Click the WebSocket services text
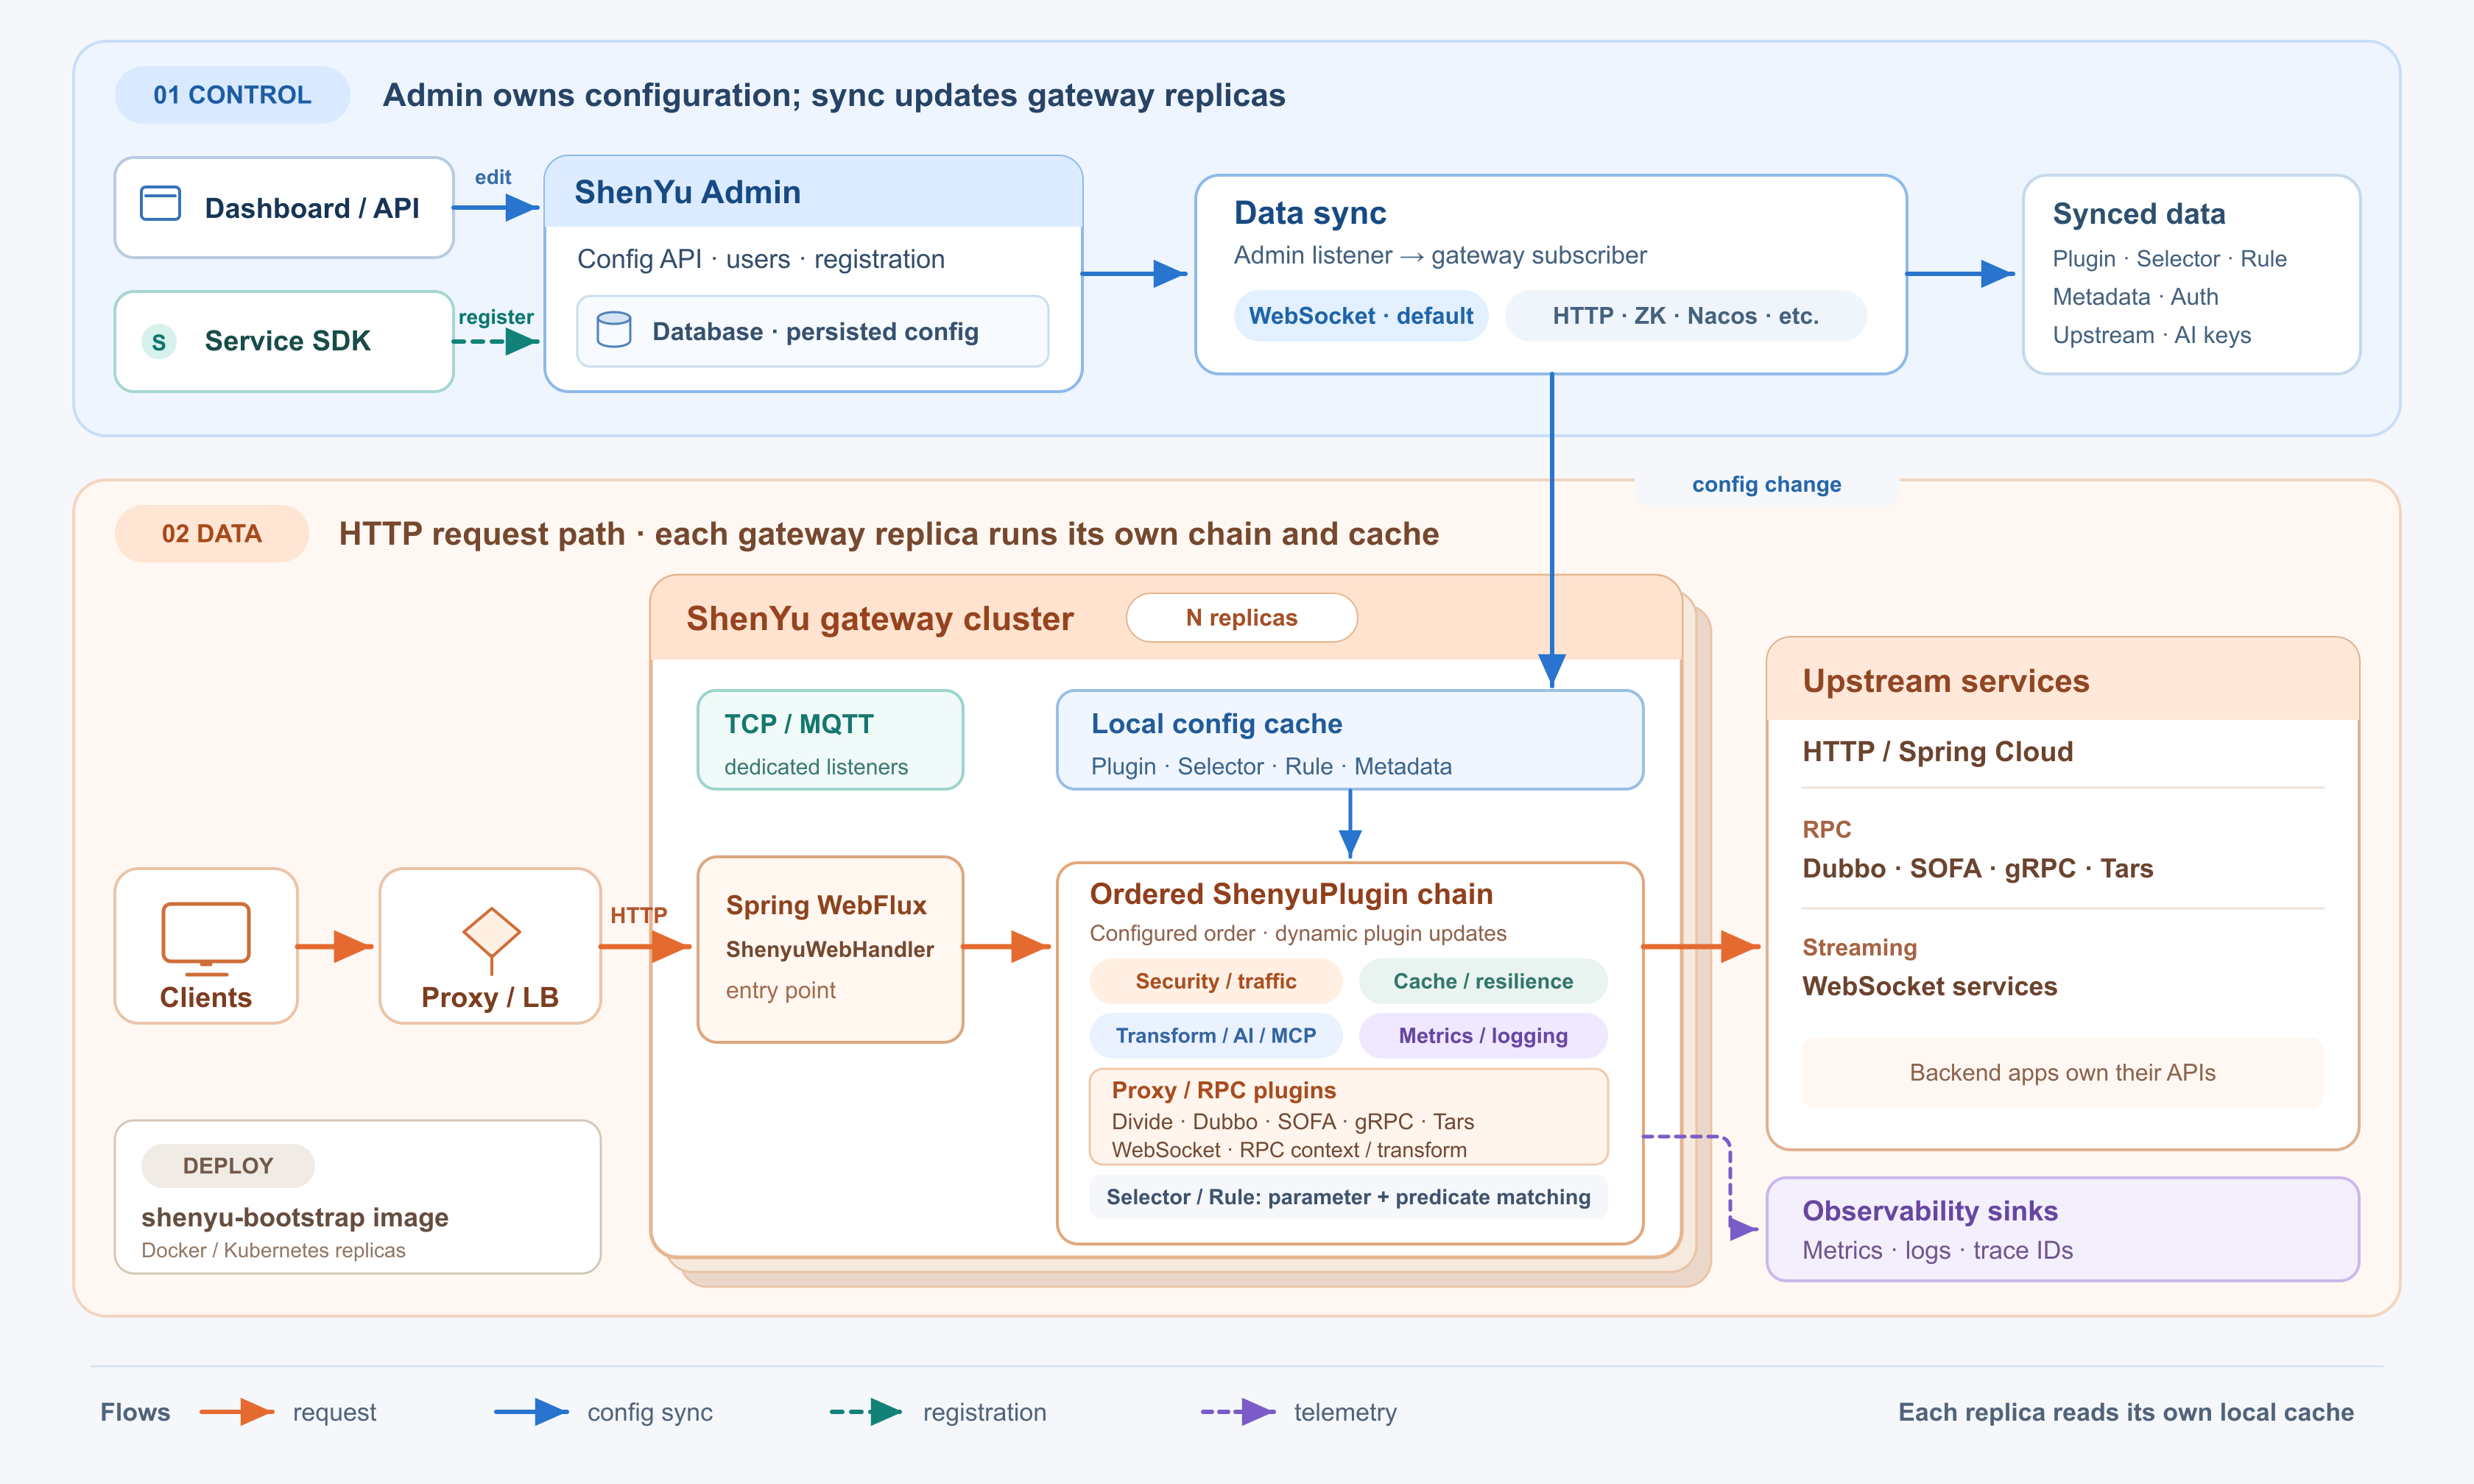 (1930, 986)
